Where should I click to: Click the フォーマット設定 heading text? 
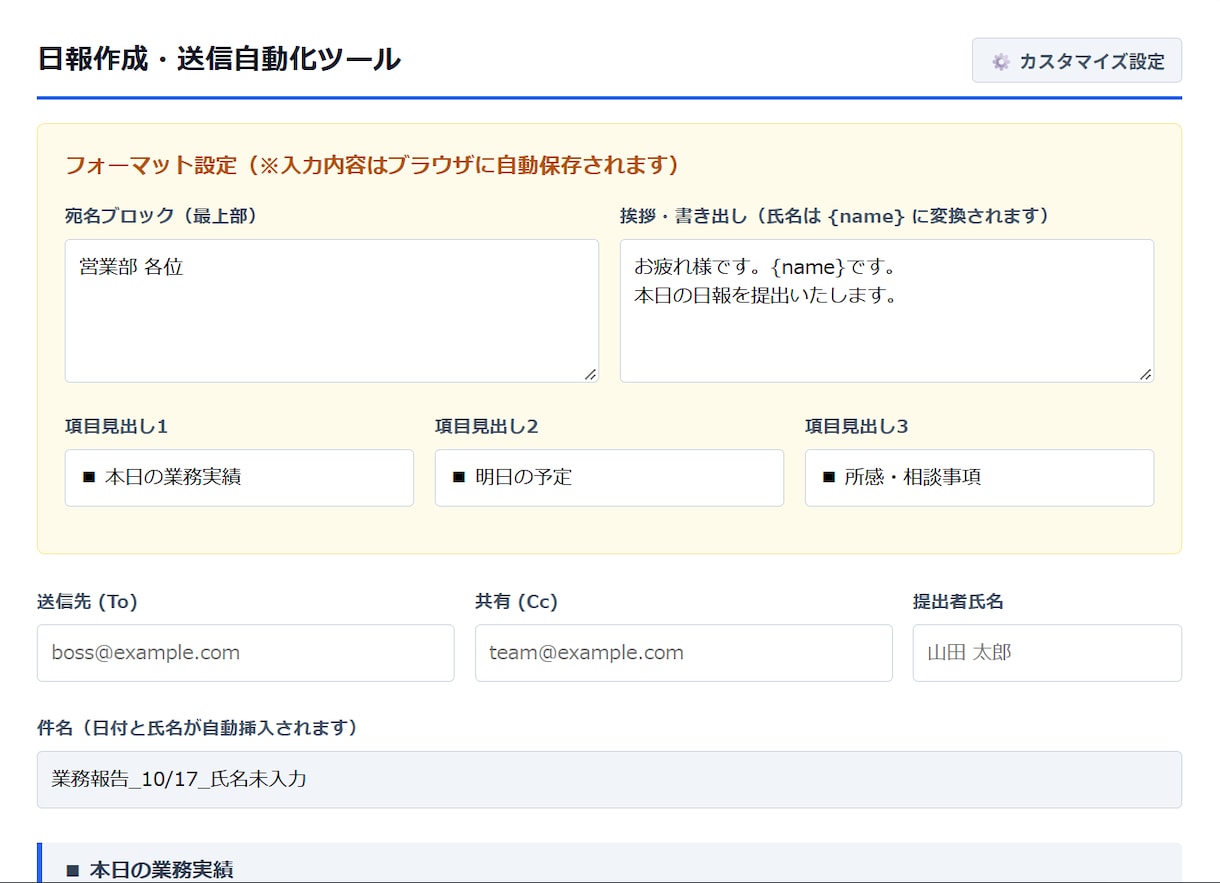372,165
